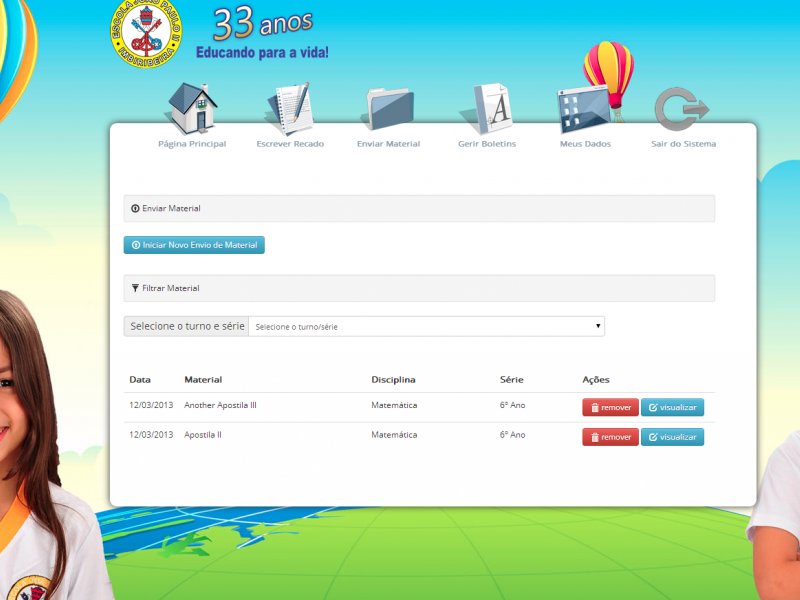Click the dropdown arrow of turno/série selector
Viewport: 800px width, 600px height.
[597, 326]
